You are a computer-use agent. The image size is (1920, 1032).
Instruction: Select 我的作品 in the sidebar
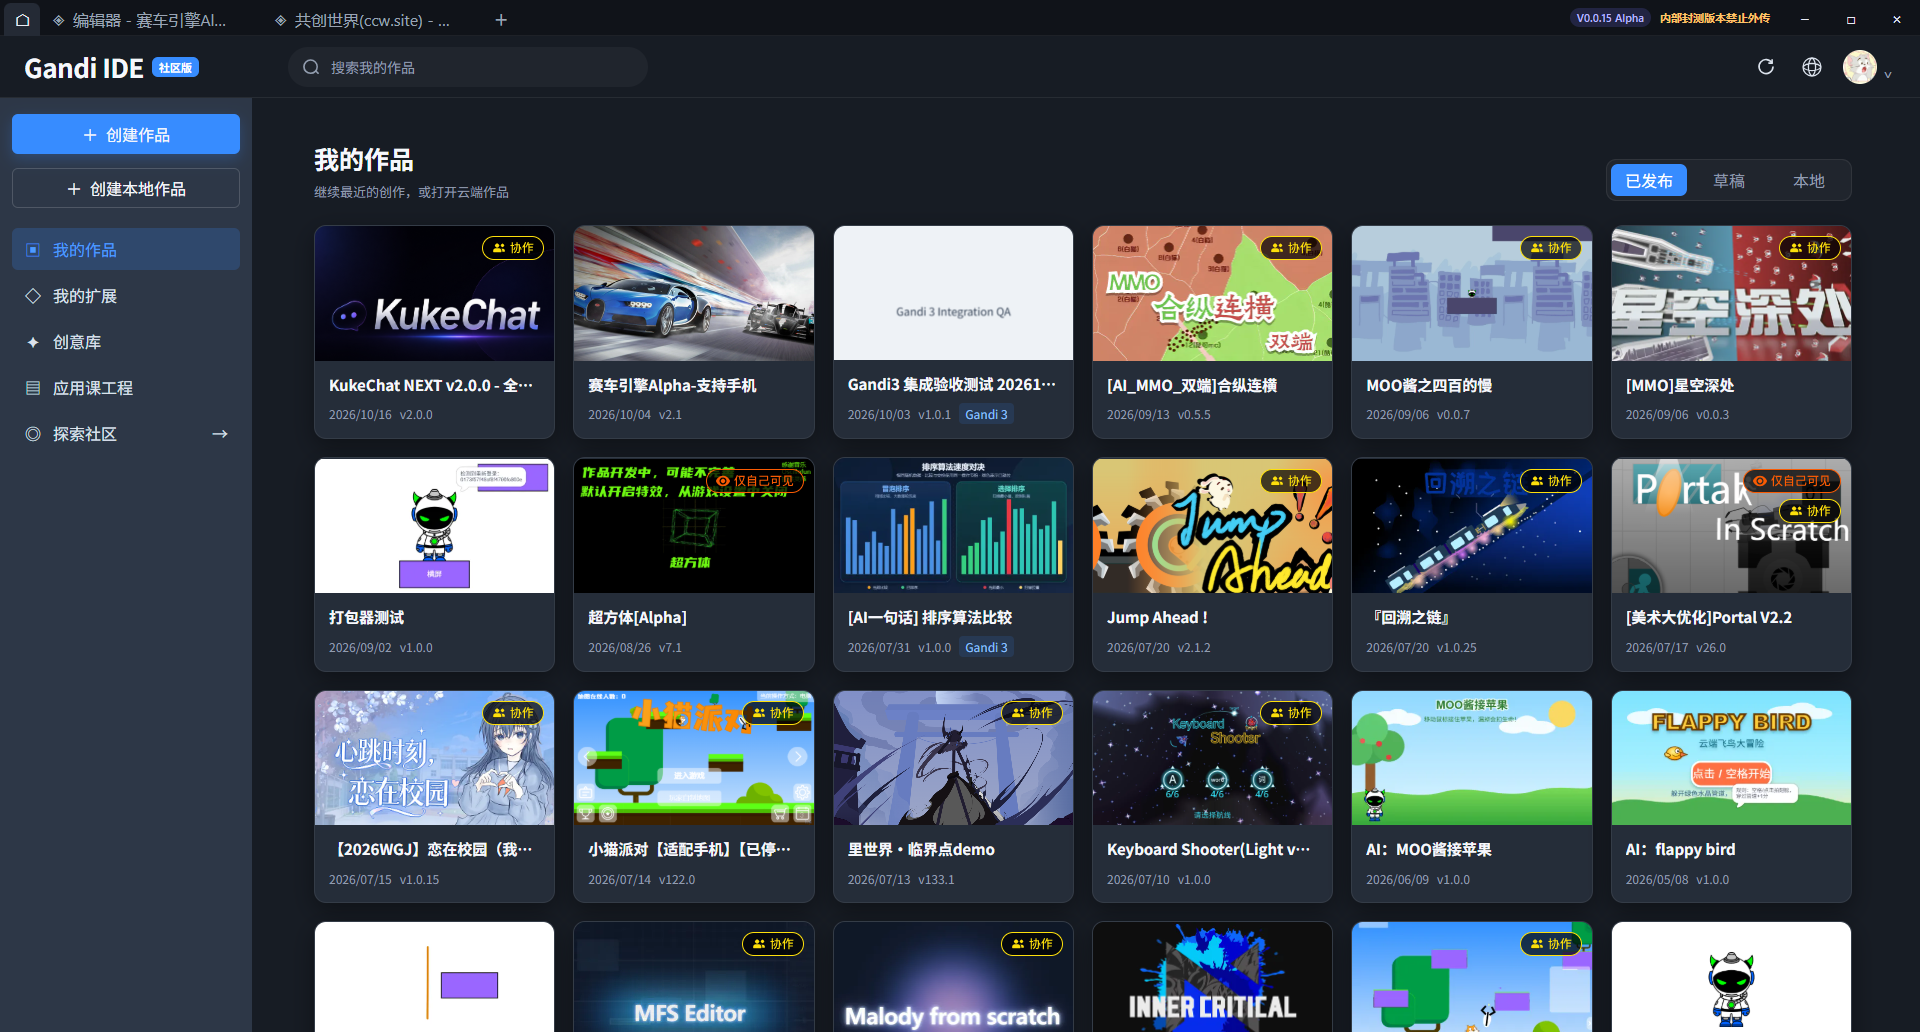pos(126,249)
